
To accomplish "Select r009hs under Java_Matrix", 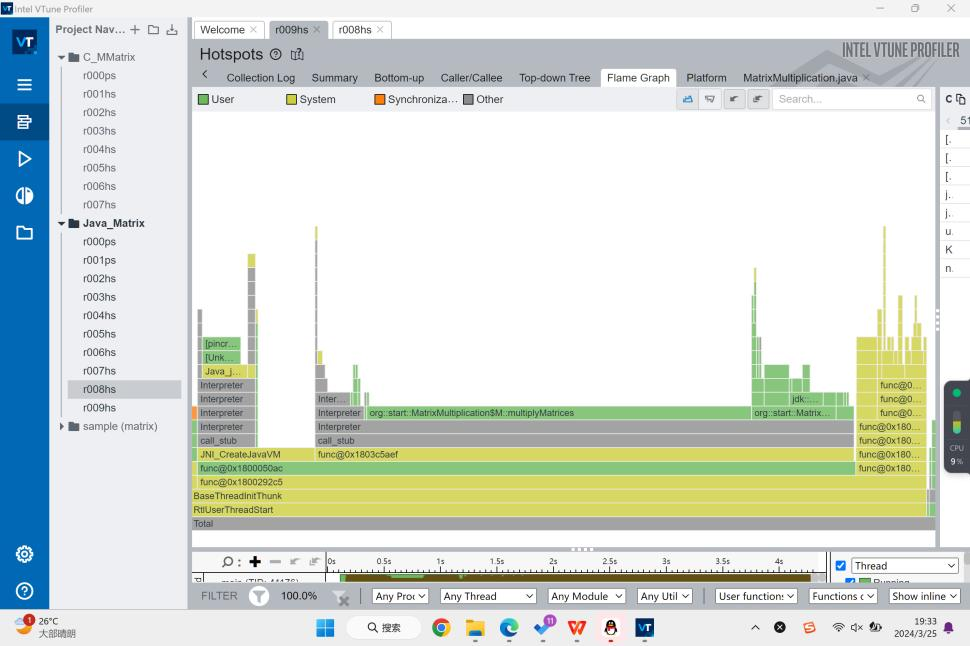I will pyautogui.click(x=100, y=408).
